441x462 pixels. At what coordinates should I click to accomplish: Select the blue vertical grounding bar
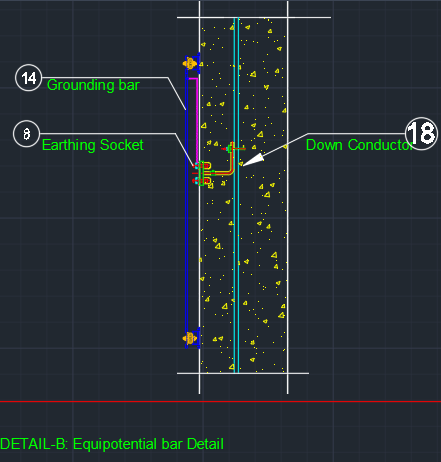pos(187,200)
